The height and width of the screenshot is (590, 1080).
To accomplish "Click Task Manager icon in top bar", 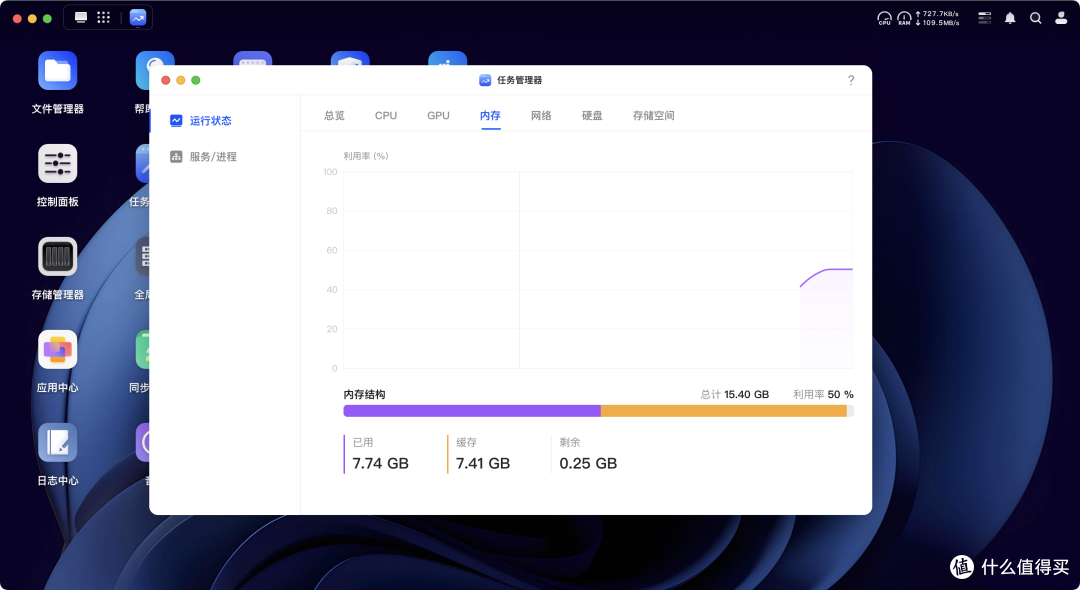I will pos(138,17).
